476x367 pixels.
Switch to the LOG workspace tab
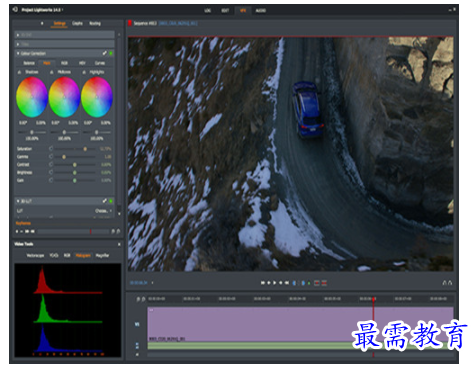(x=207, y=11)
